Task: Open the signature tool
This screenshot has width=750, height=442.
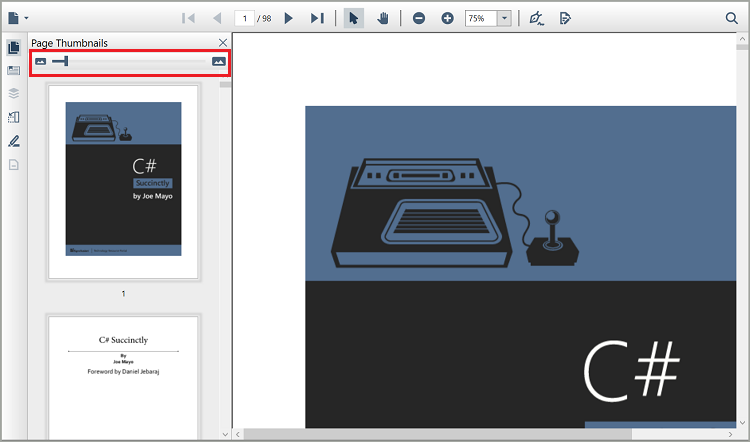Action: click(x=537, y=18)
